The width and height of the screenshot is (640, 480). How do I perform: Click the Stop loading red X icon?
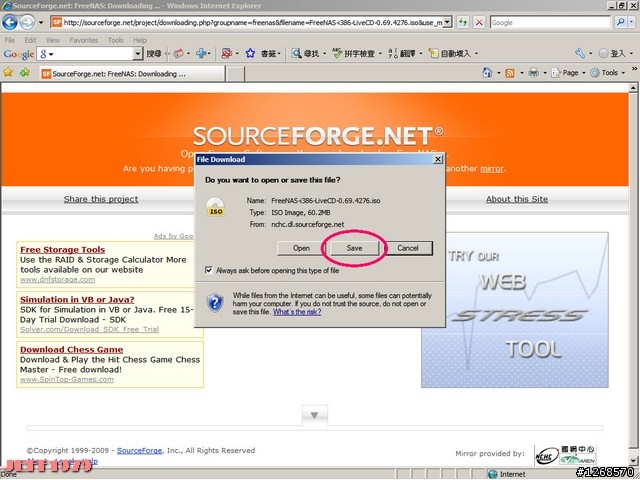click(479, 22)
